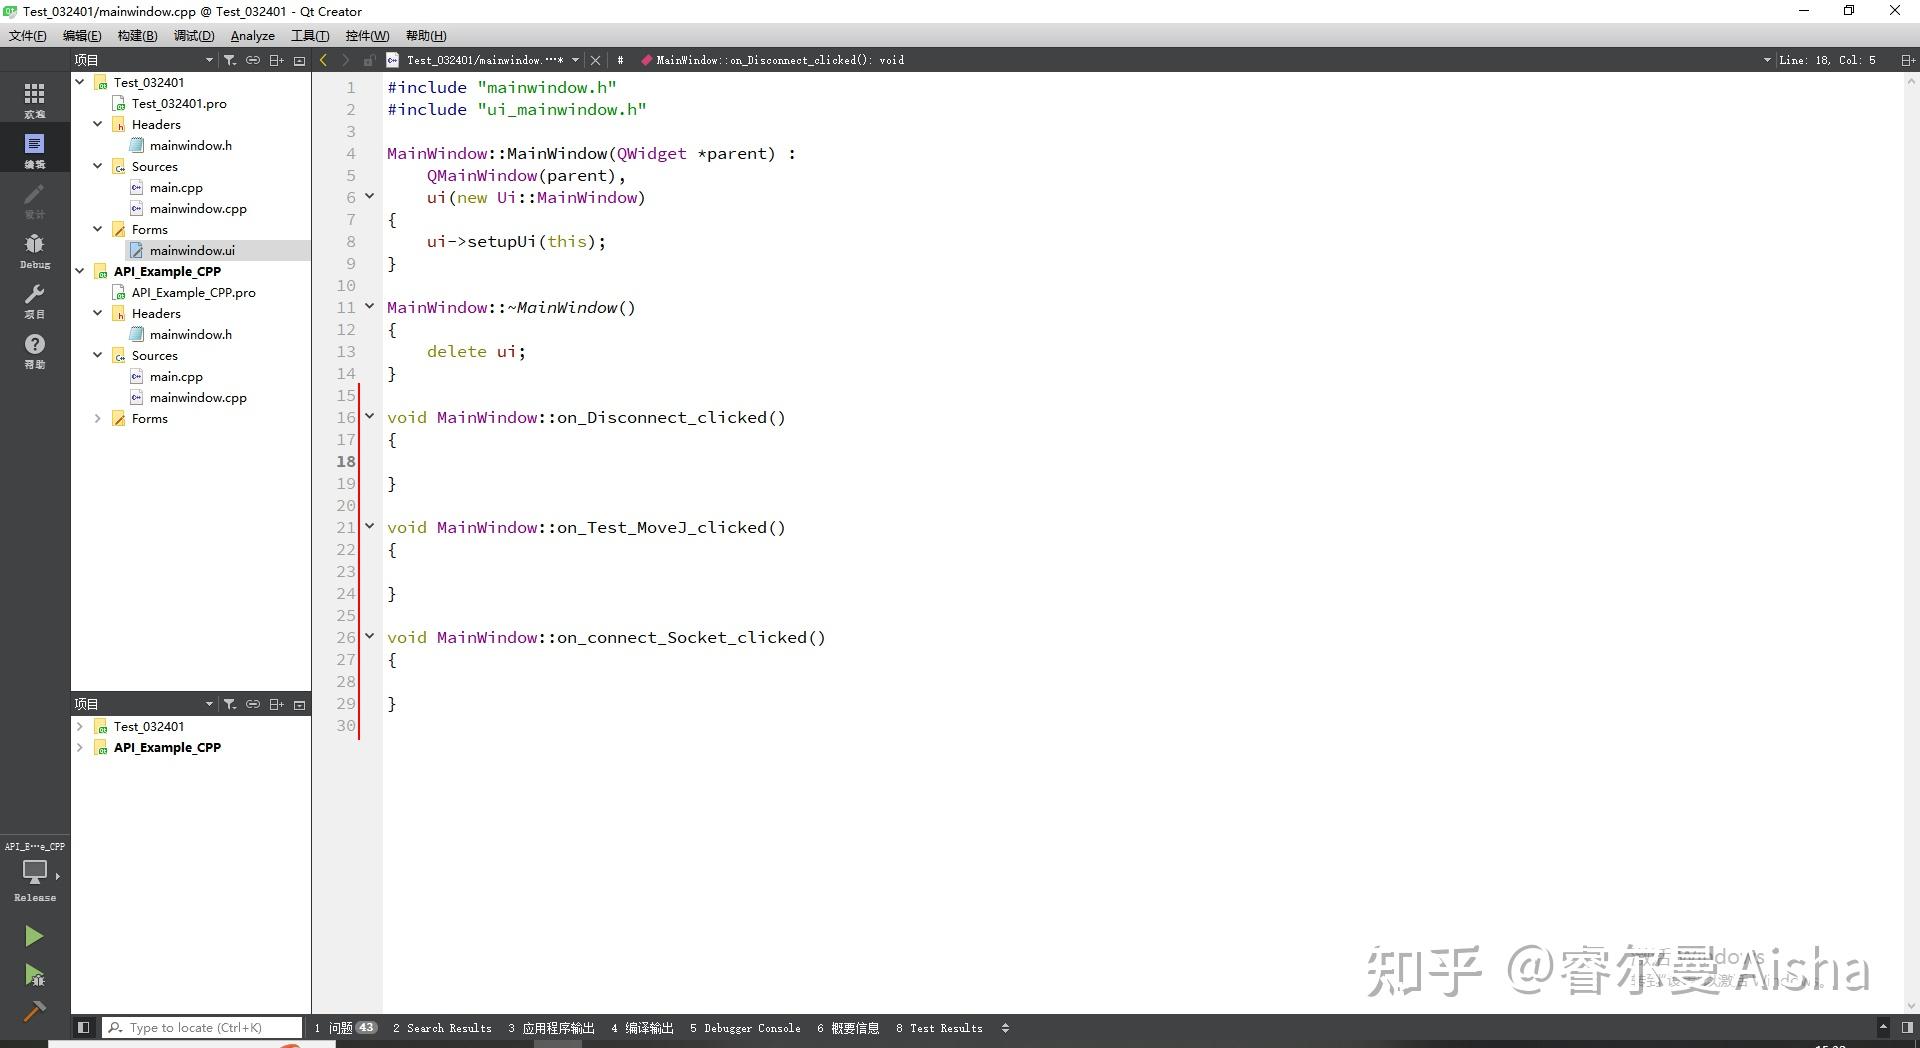The height and width of the screenshot is (1048, 1920).
Task: Click the MainWindow::on_Disconnect_clicked() symbol selector
Action: coord(780,60)
